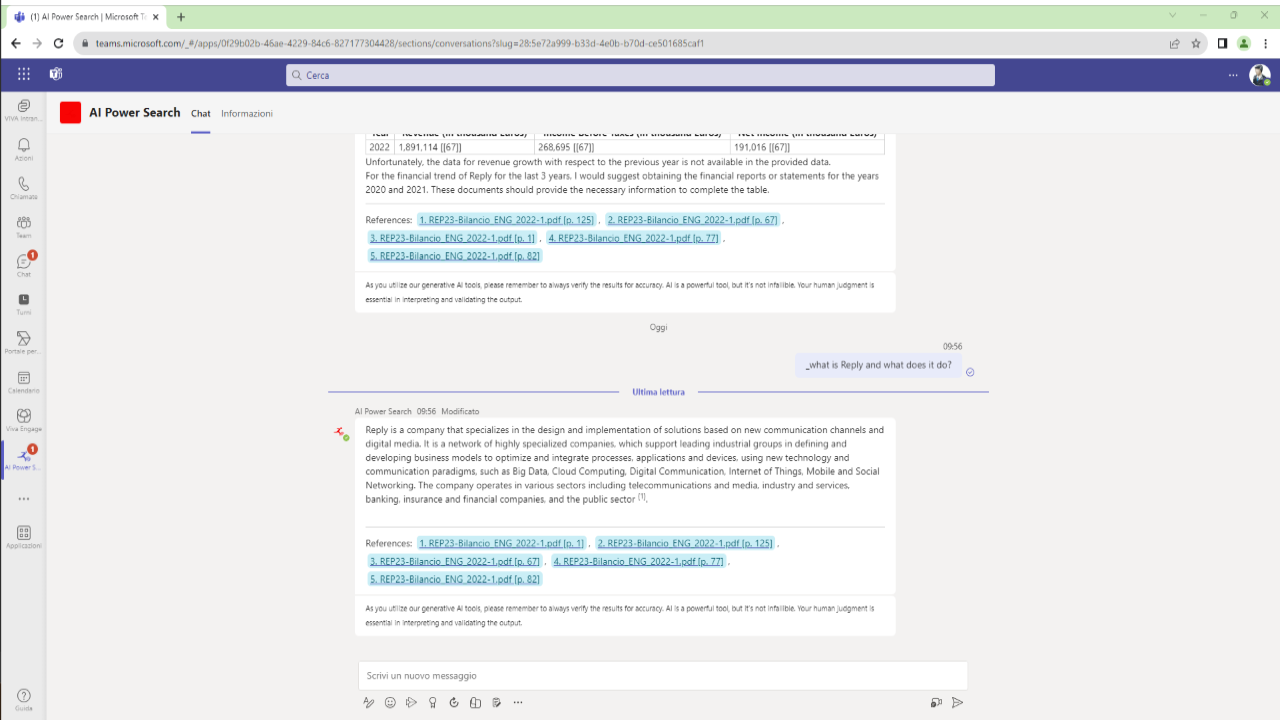
Task: Click the notes/approvals icon in compose bar
Action: [497, 702]
